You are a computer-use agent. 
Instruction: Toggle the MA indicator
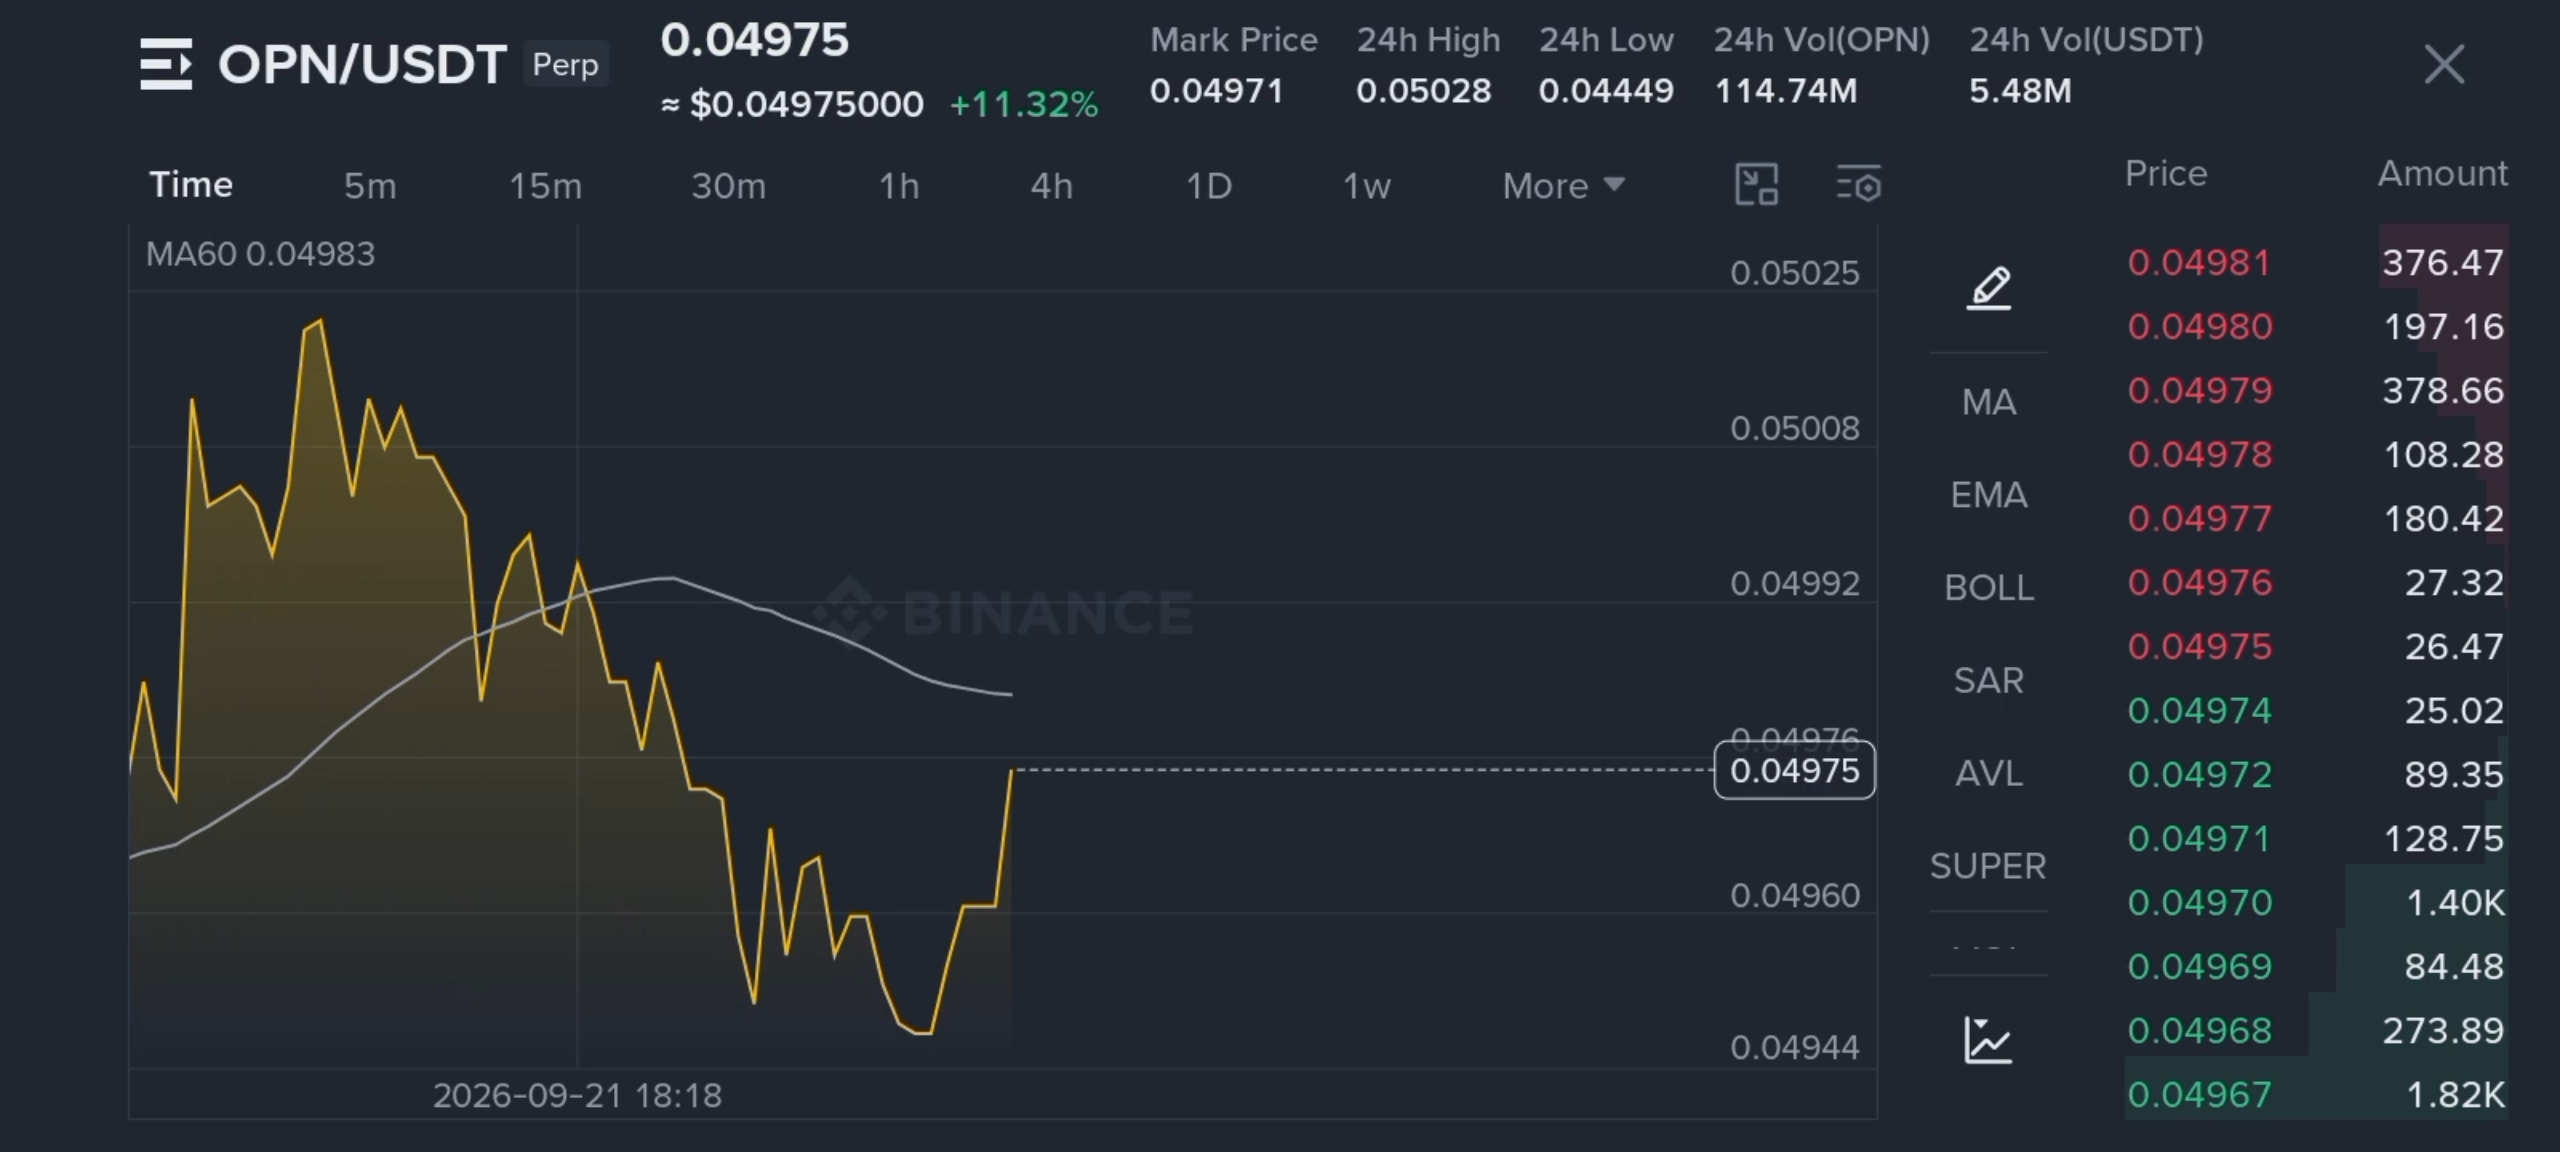click(1989, 402)
